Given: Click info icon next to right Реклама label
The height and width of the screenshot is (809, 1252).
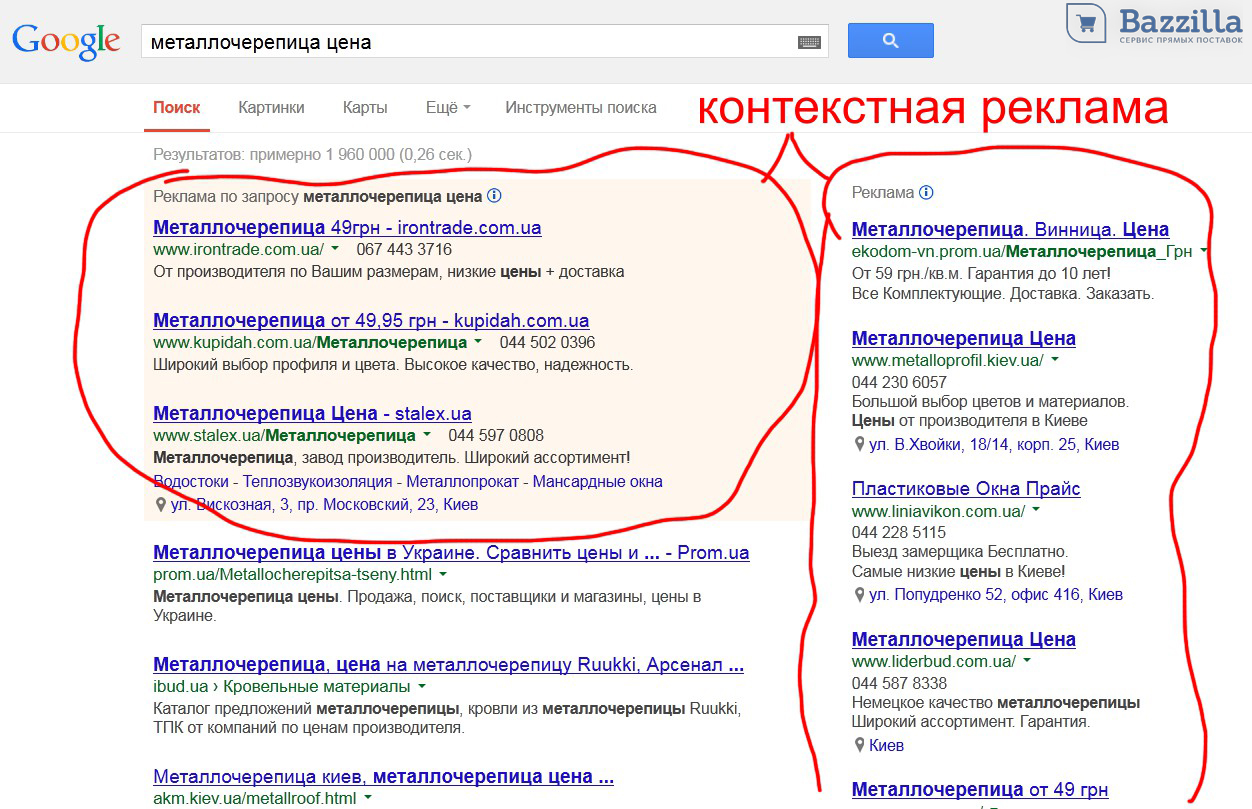Looking at the screenshot, I should (926, 192).
